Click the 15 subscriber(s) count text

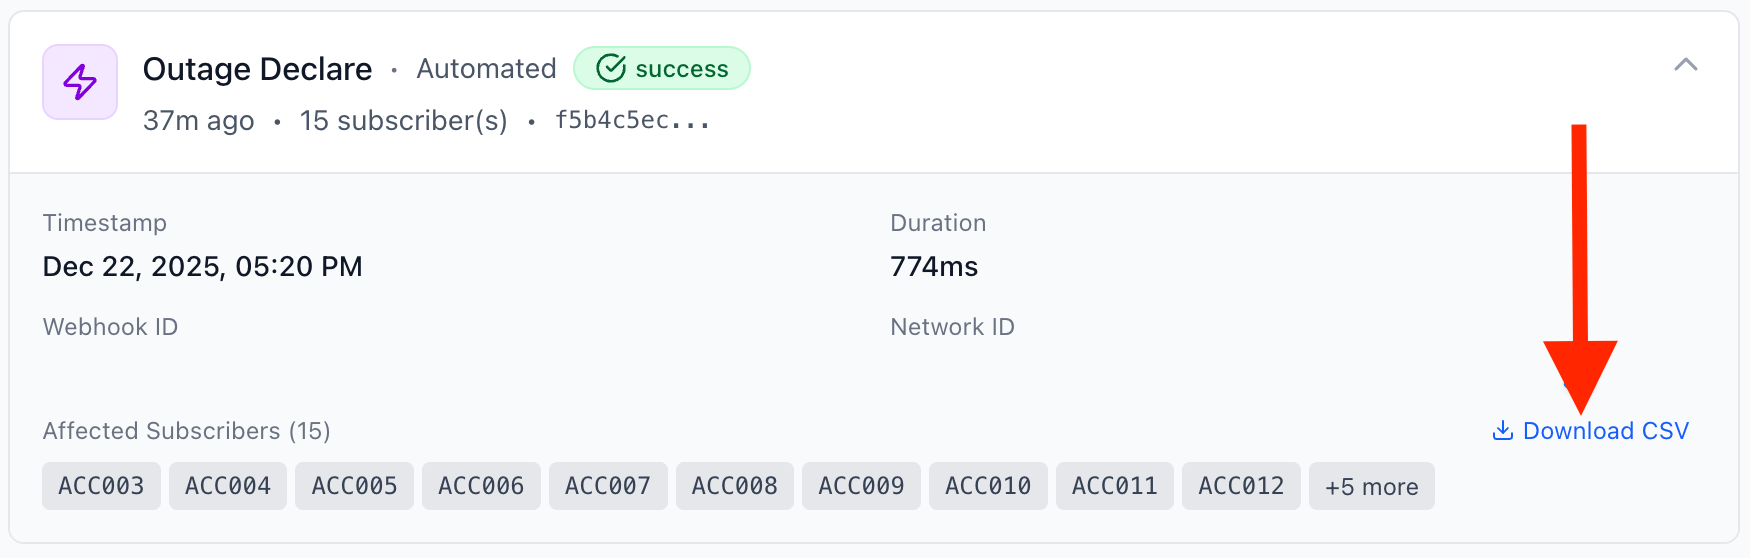[403, 121]
